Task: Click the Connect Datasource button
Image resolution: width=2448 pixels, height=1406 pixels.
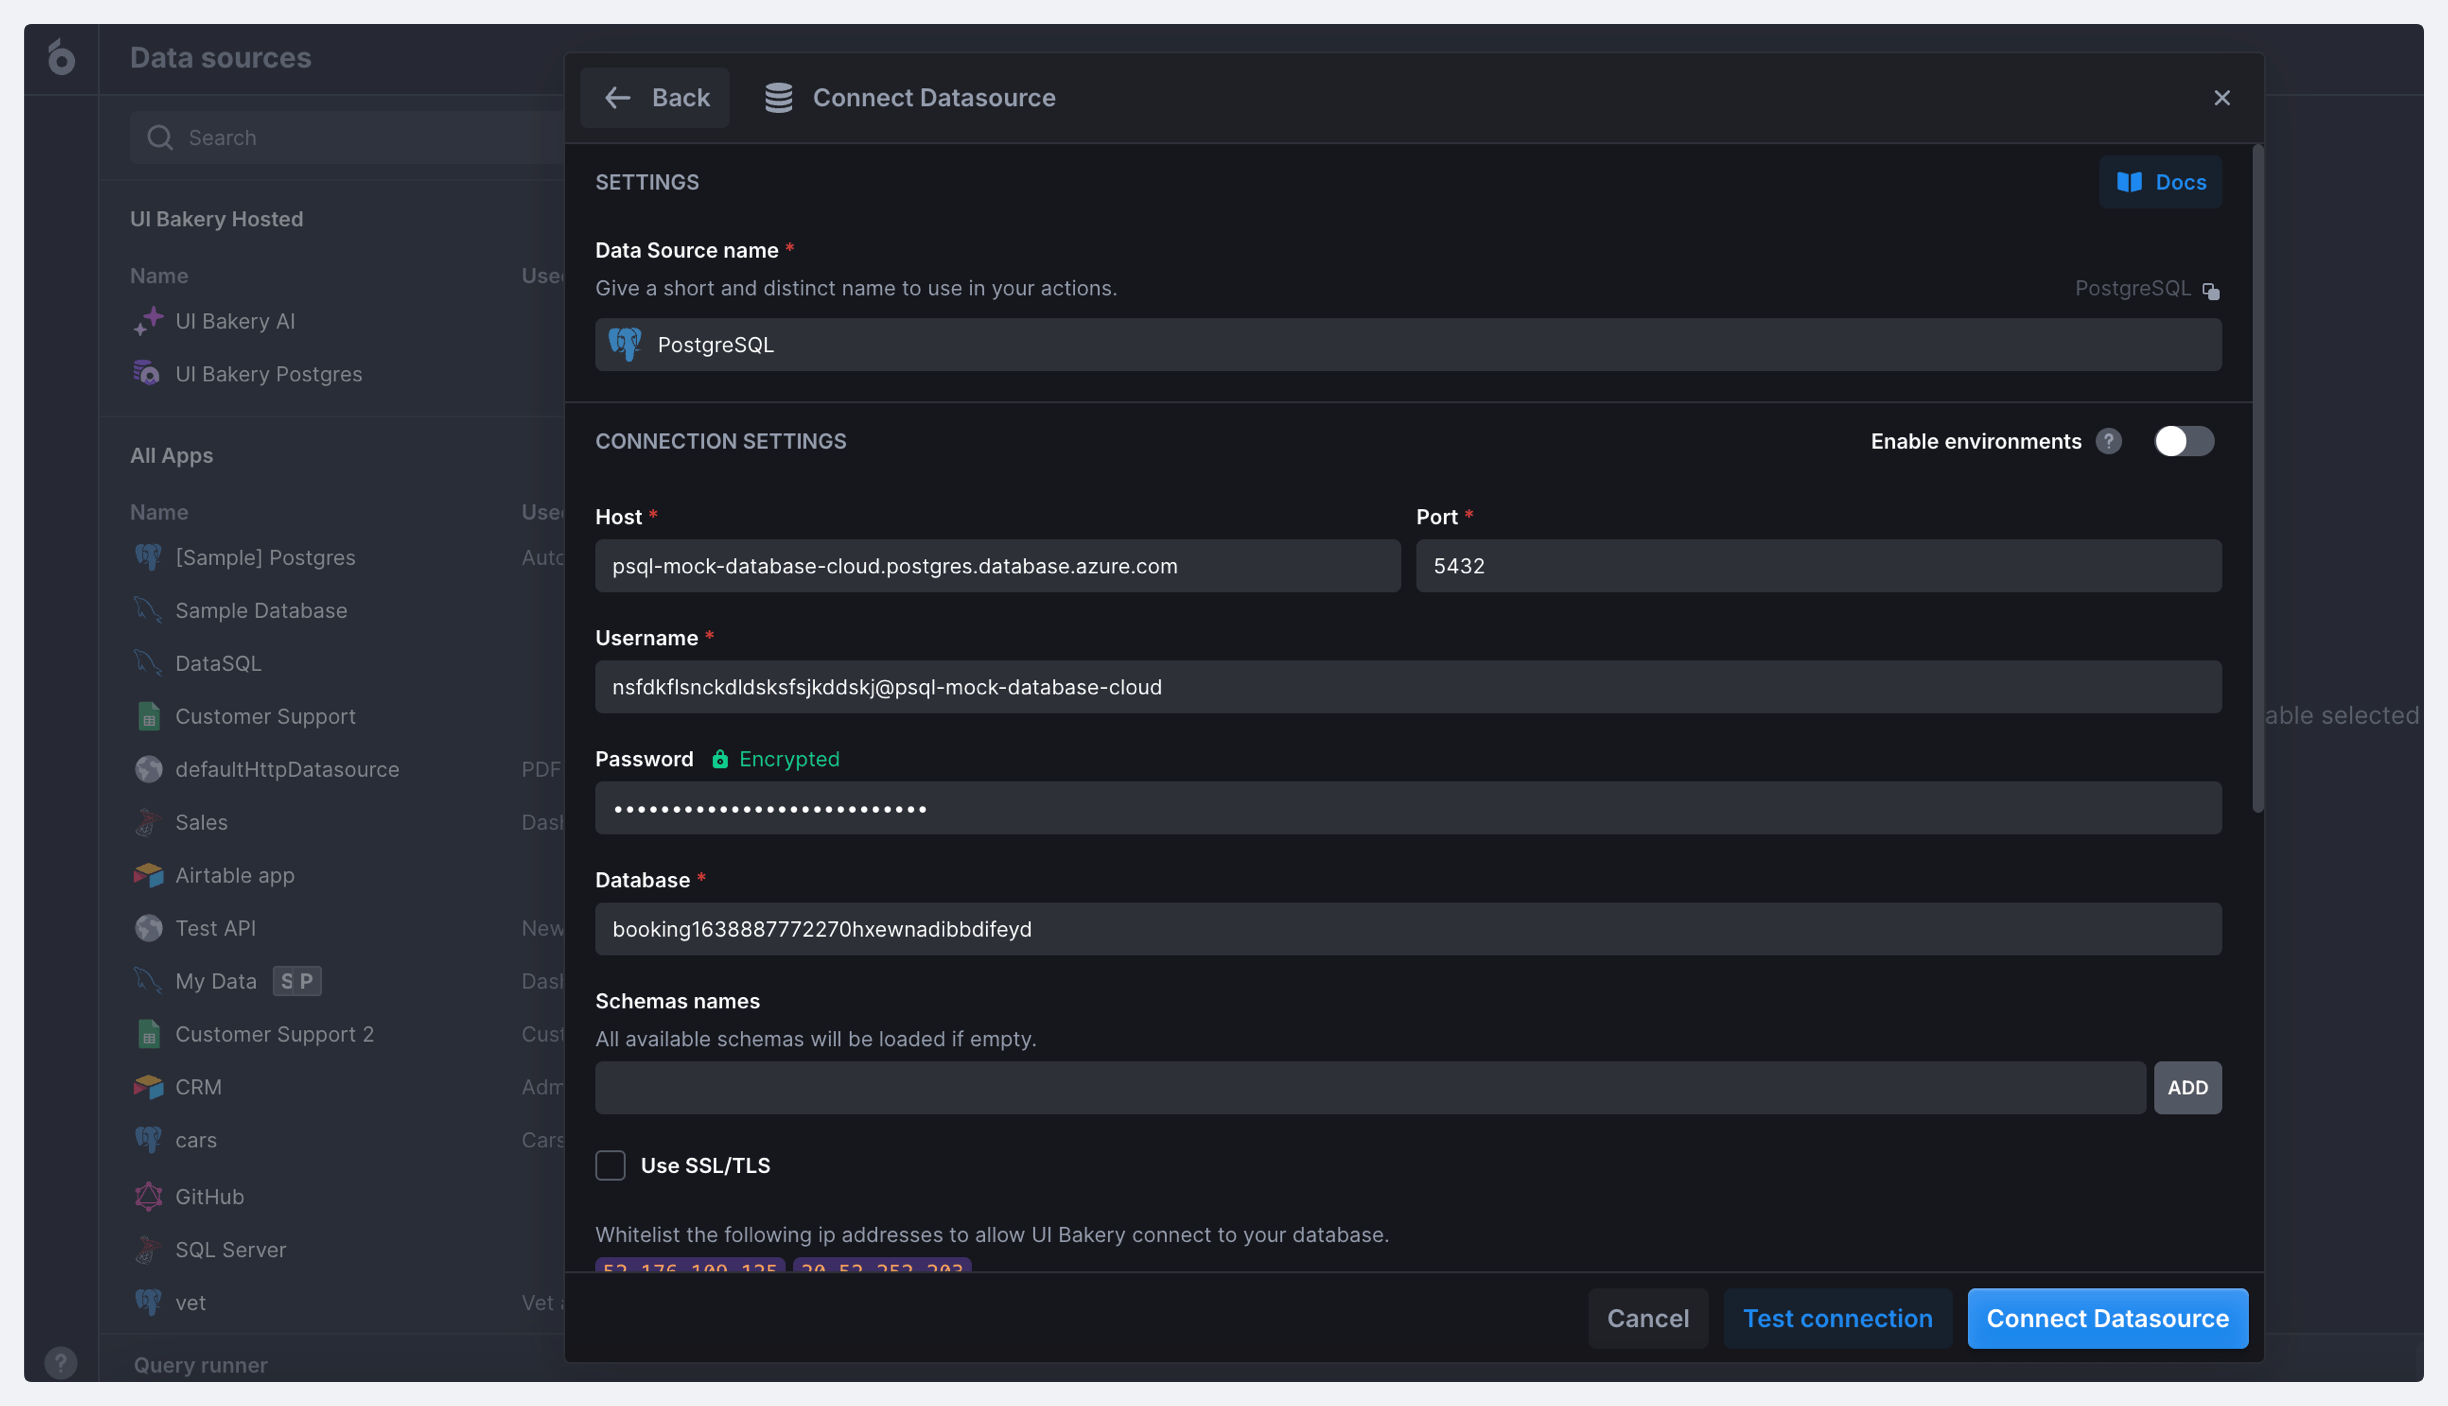Action: coord(2107,1318)
